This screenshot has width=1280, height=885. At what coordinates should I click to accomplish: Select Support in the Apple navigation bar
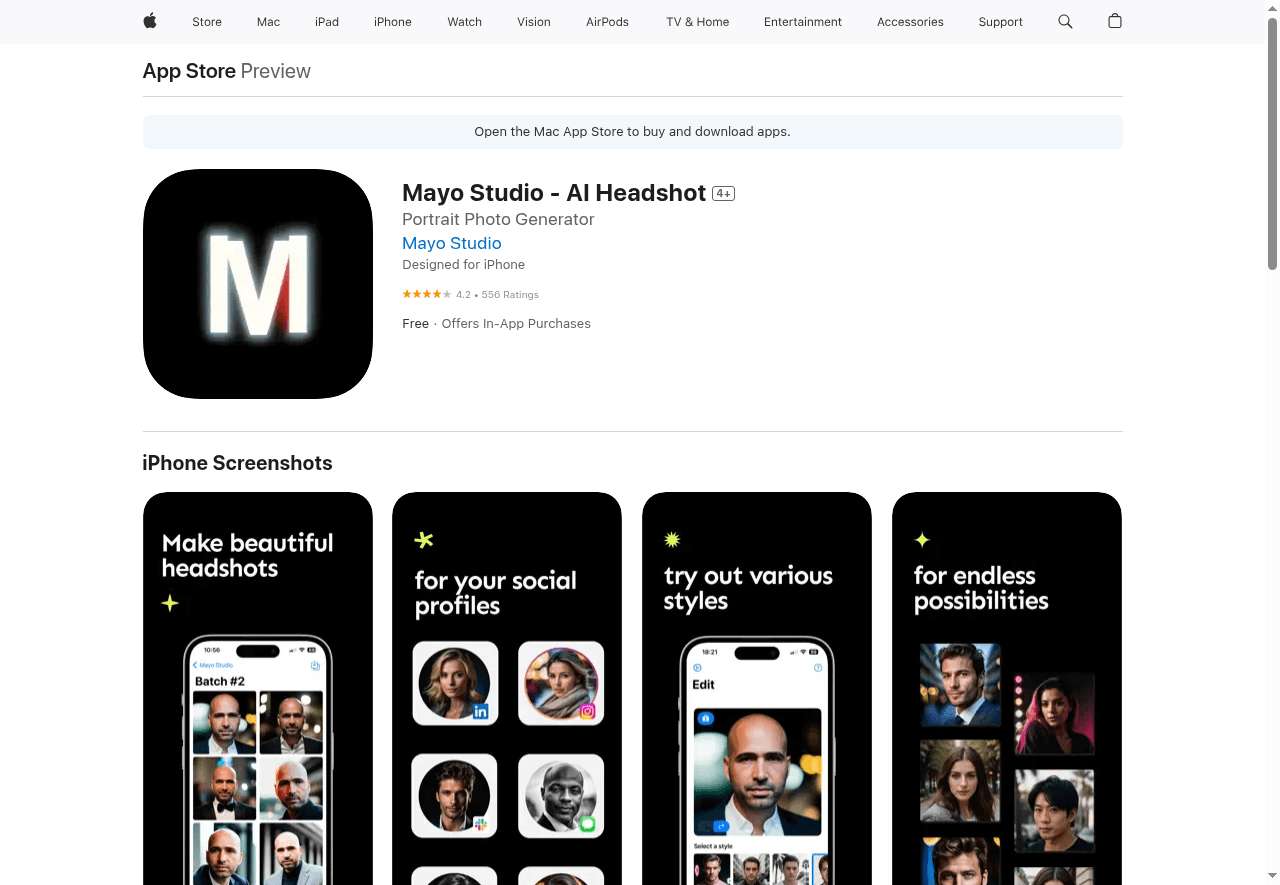click(1000, 21)
